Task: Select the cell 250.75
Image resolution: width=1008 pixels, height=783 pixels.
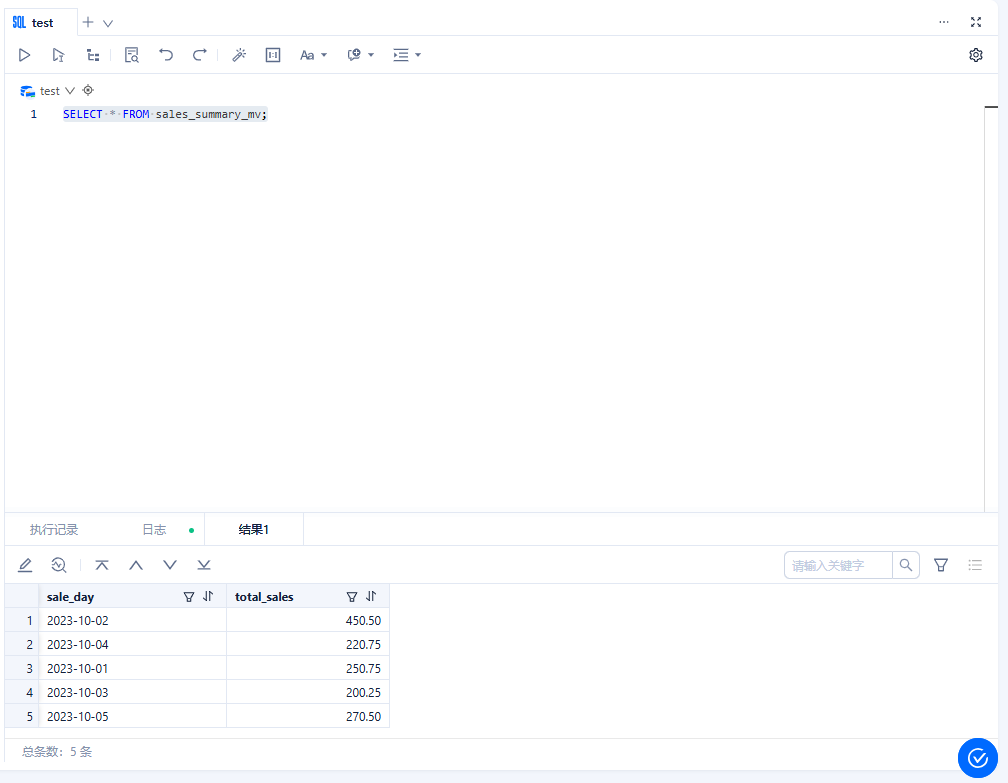Action: [308, 669]
